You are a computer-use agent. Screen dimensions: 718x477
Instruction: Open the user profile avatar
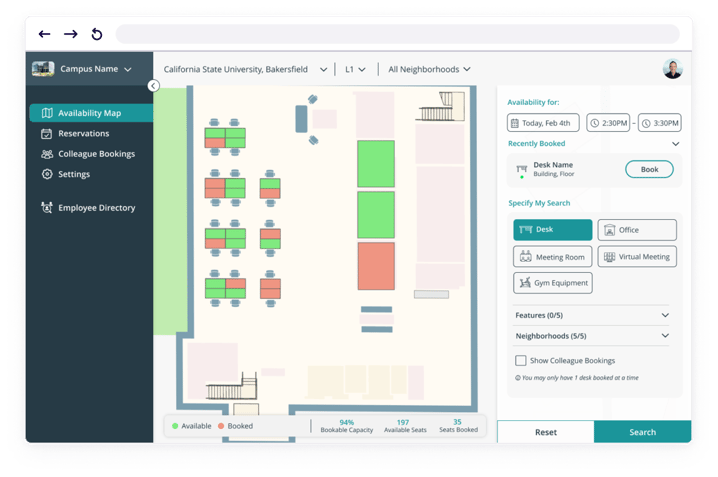click(x=672, y=69)
